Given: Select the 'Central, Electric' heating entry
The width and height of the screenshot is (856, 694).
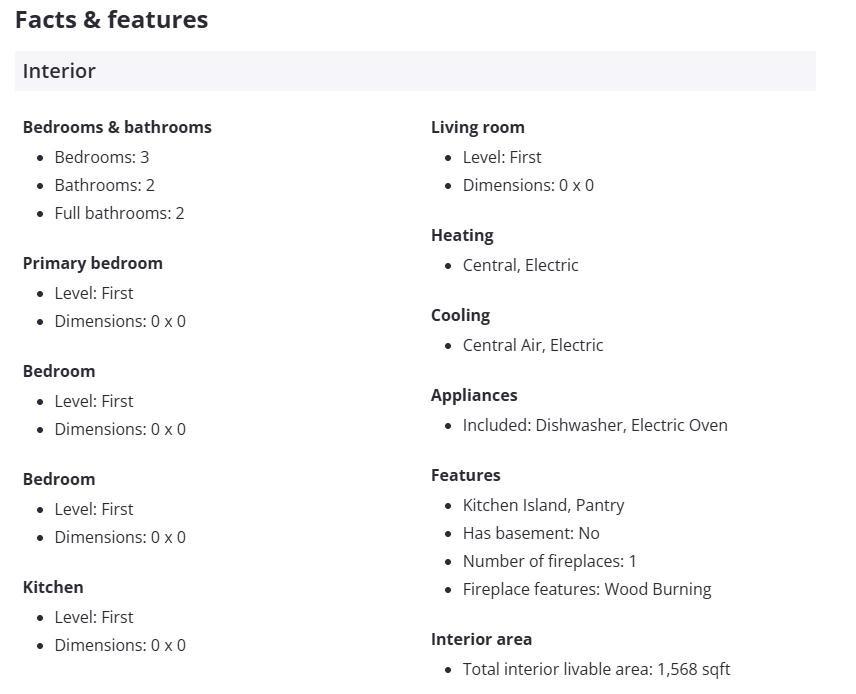Looking at the screenshot, I should pos(520,265).
